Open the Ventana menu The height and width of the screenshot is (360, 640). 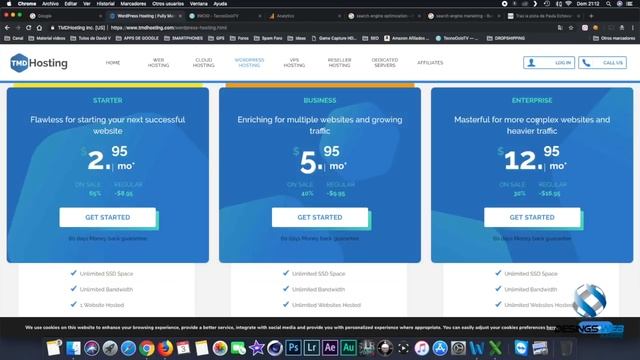coord(199,4)
